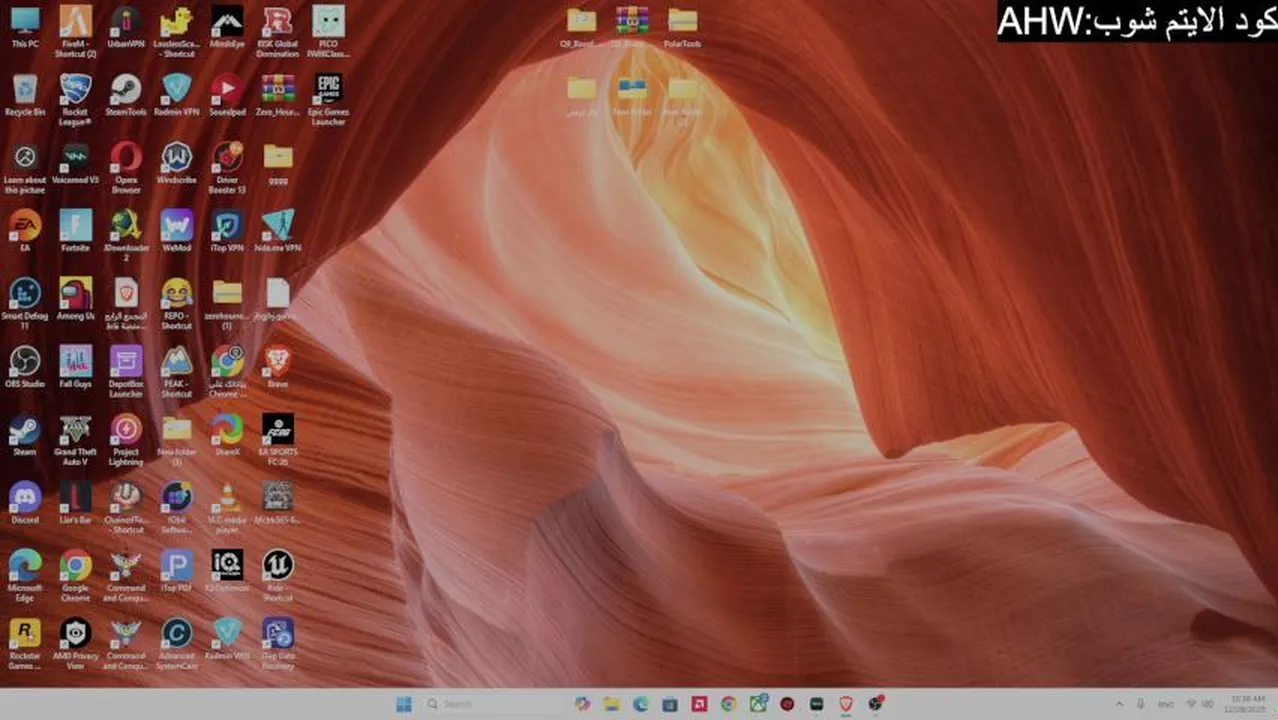
Task: Open the MiniblEye desktop shortcut
Action: 227,27
